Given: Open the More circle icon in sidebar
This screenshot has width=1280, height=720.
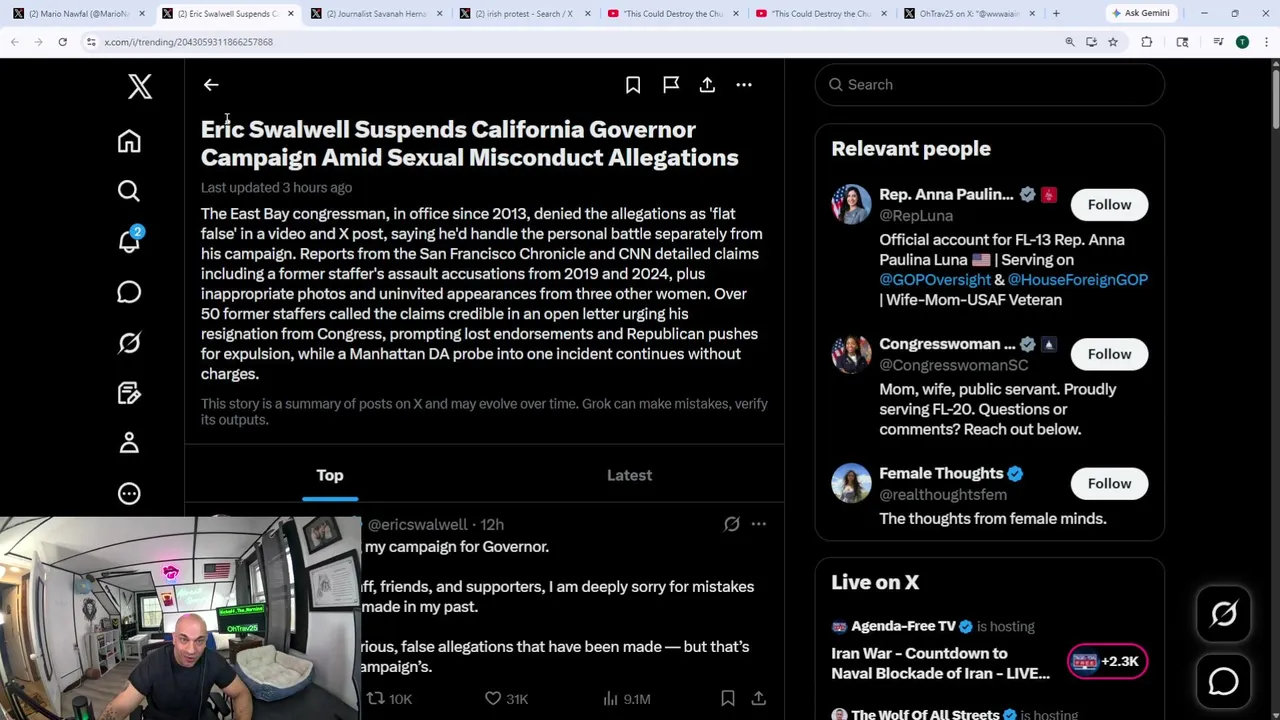Looking at the screenshot, I should [x=129, y=493].
